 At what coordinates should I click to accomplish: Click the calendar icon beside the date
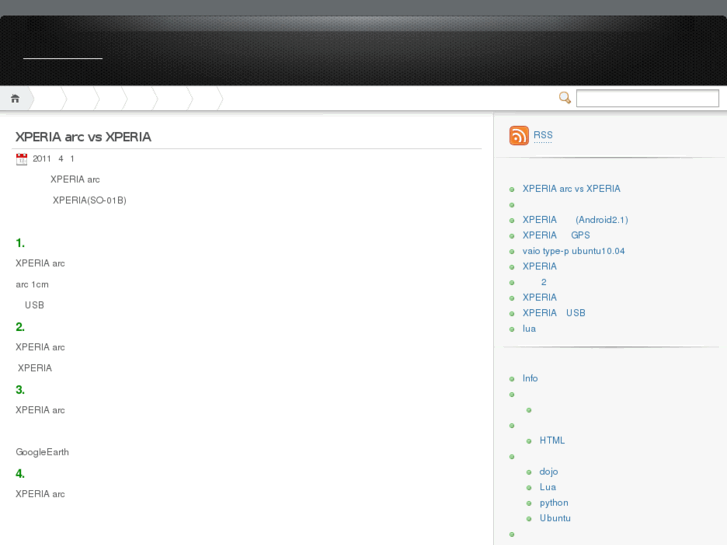pyautogui.click(x=21, y=159)
